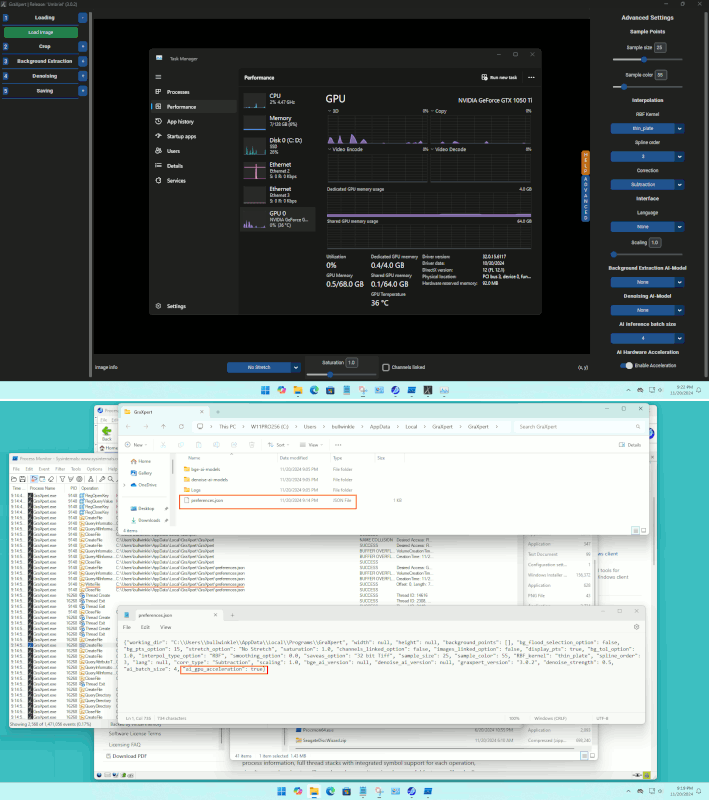Open Notepad File menu

click(x=127, y=627)
